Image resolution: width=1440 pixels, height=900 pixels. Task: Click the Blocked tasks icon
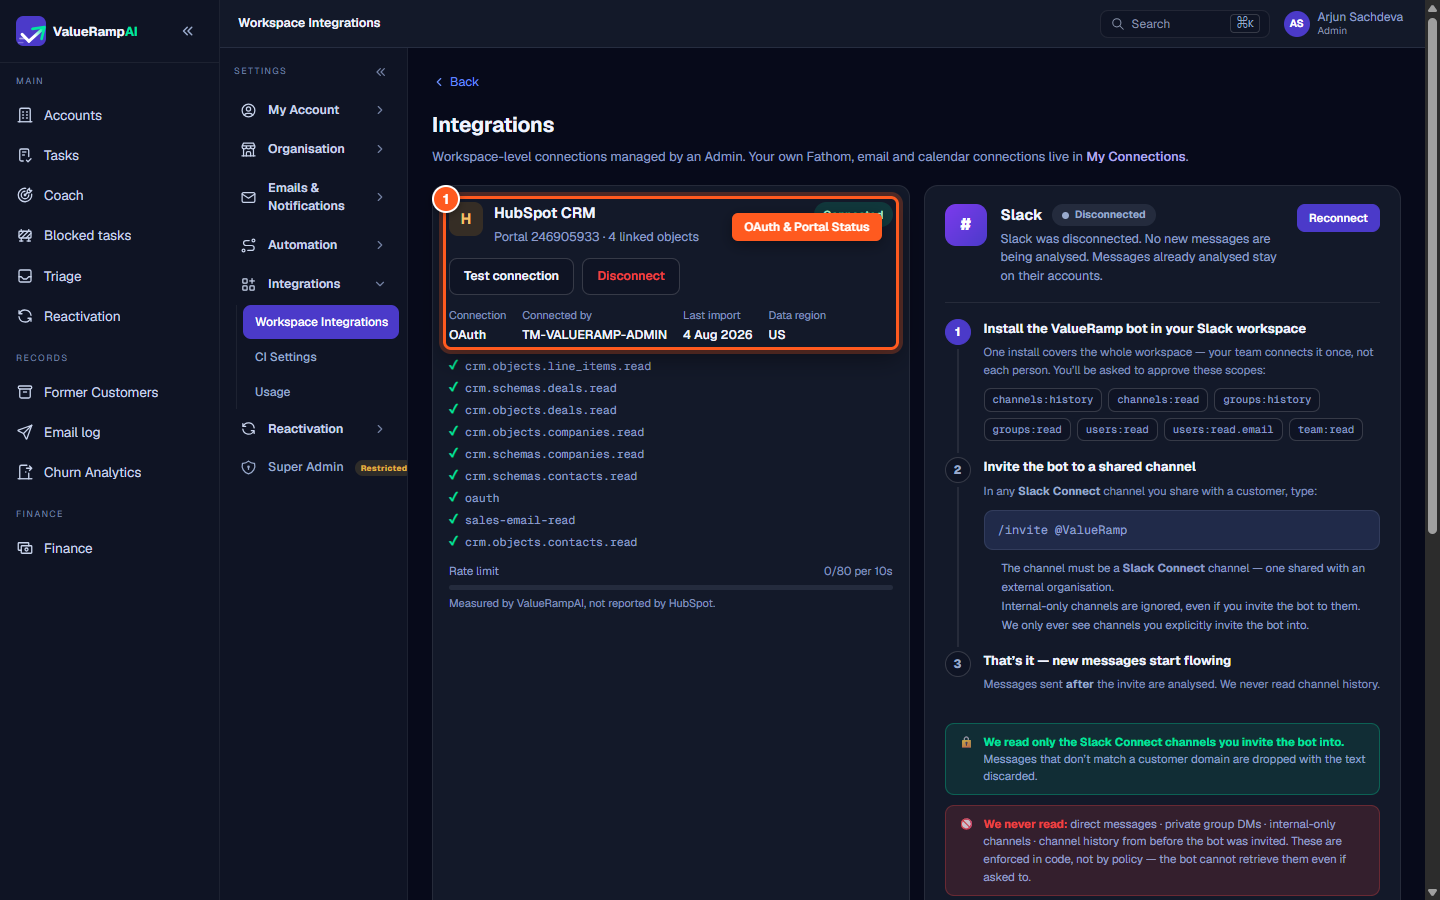point(25,235)
